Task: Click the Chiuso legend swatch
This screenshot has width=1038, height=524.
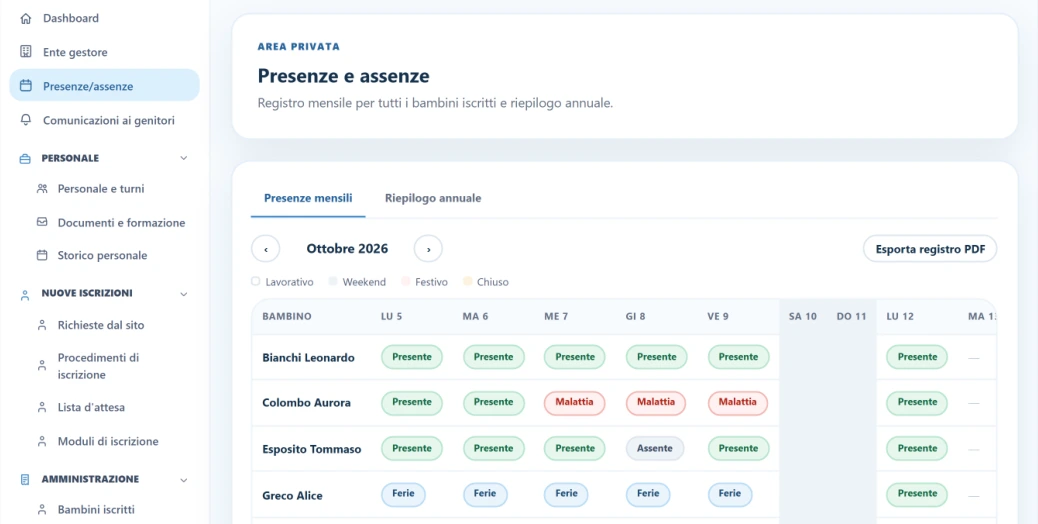Action: point(467,281)
